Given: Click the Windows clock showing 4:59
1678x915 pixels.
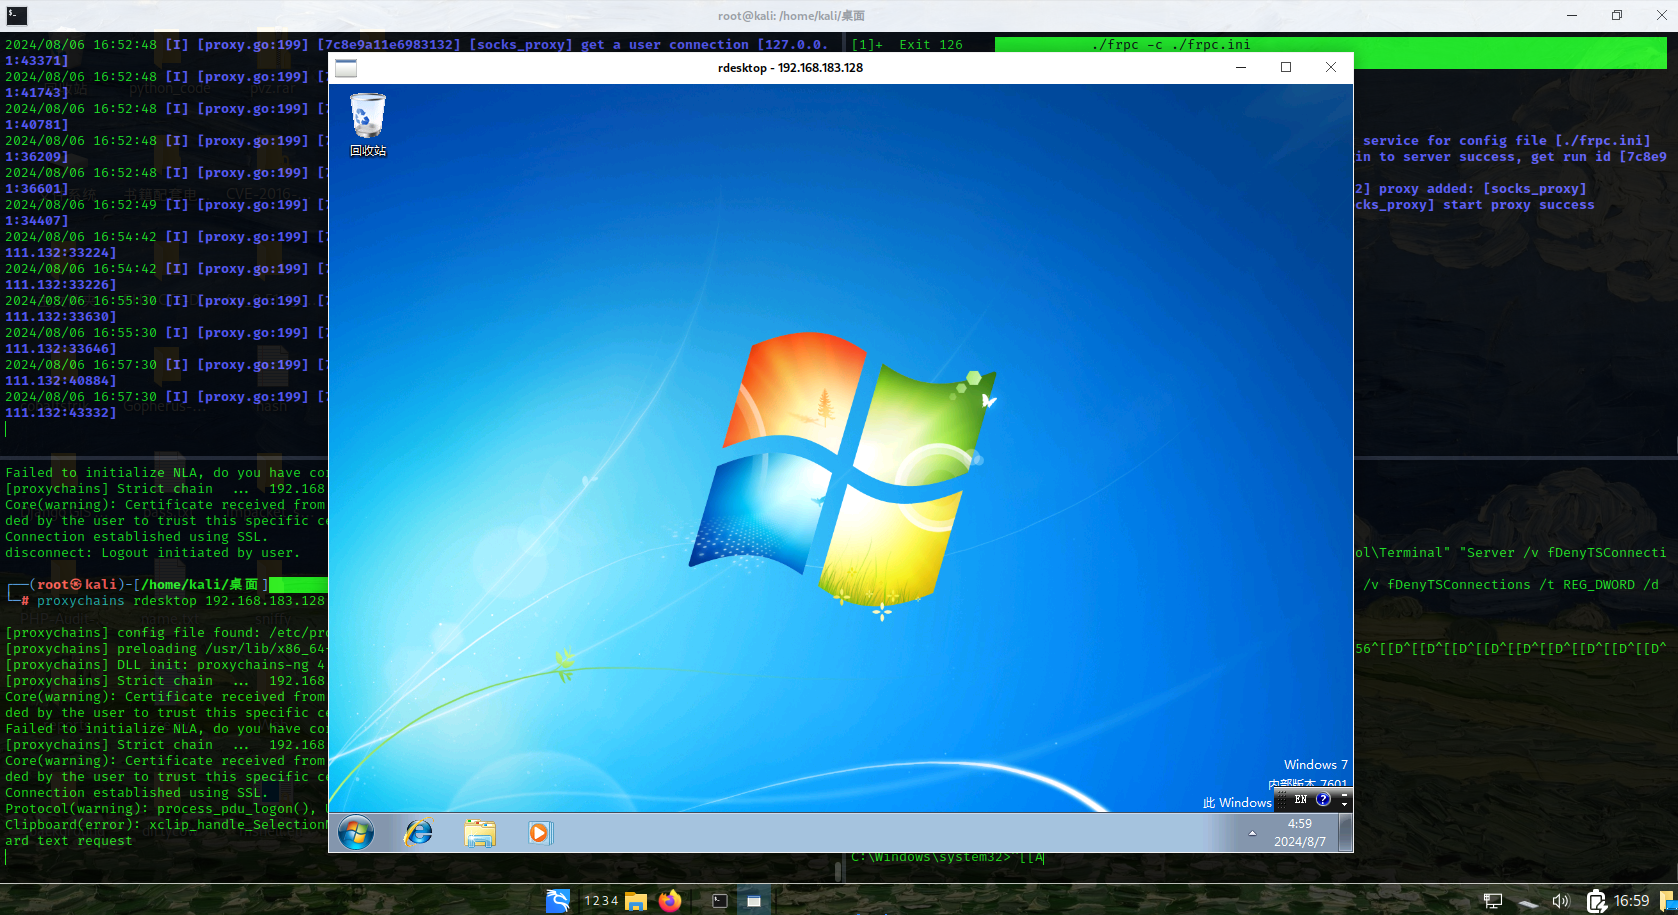Looking at the screenshot, I should click(x=1299, y=832).
